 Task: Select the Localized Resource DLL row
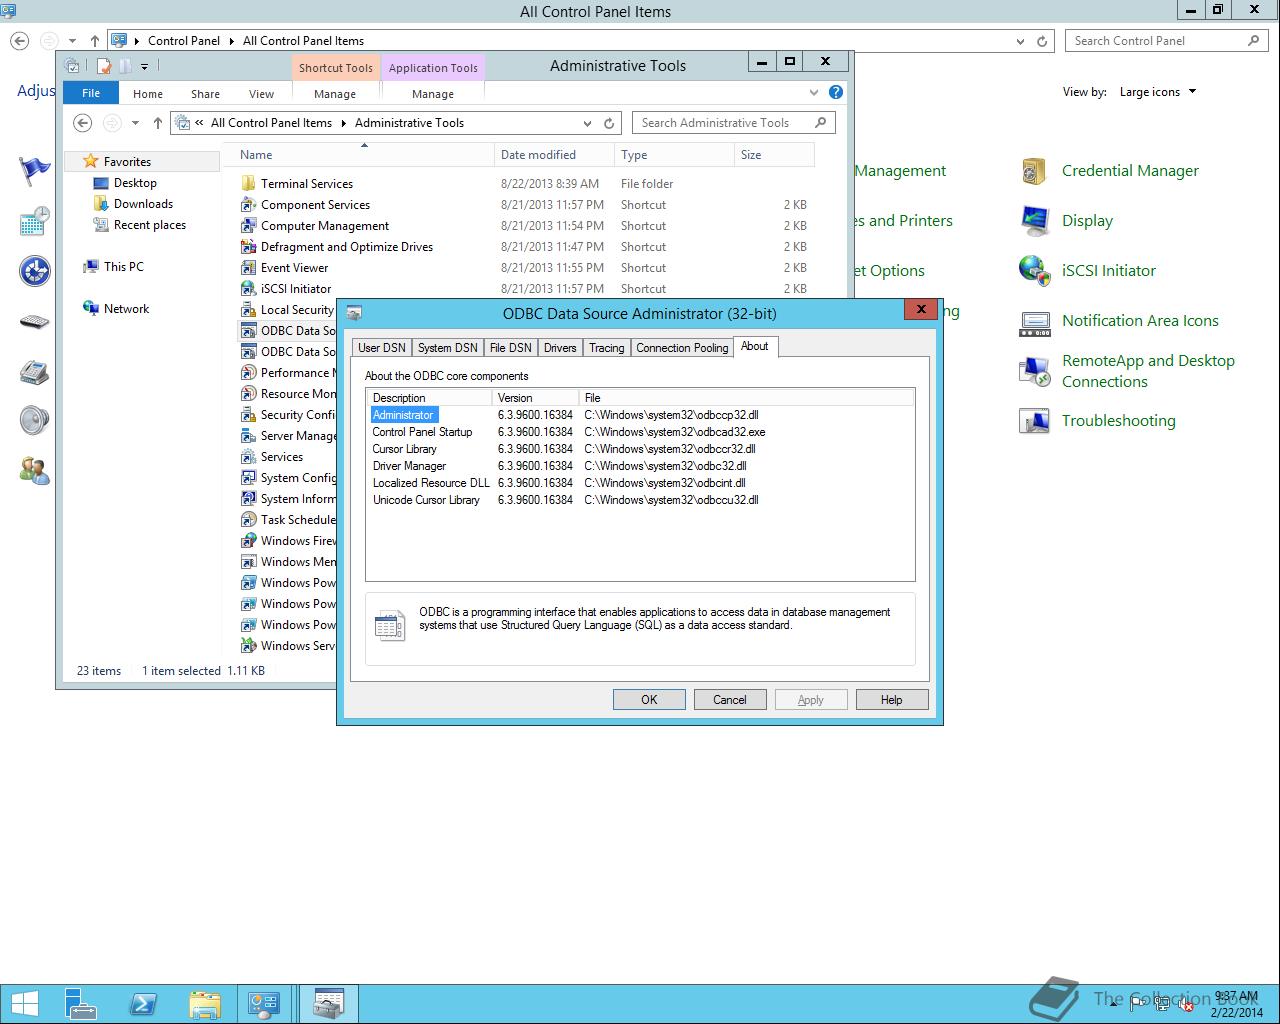coord(640,483)
